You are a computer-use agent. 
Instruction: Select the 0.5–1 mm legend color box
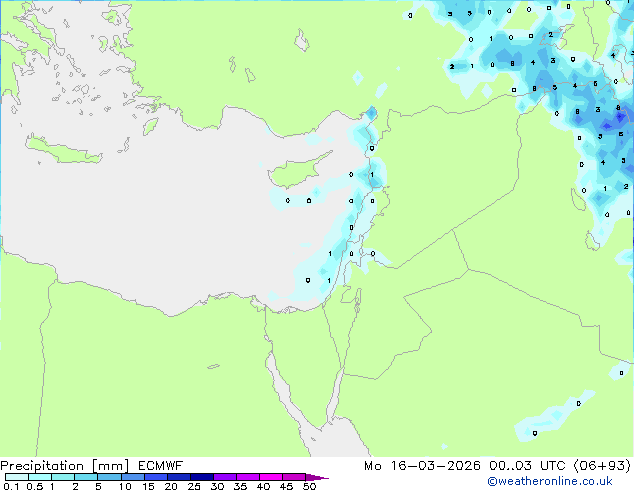coord(40,477)
